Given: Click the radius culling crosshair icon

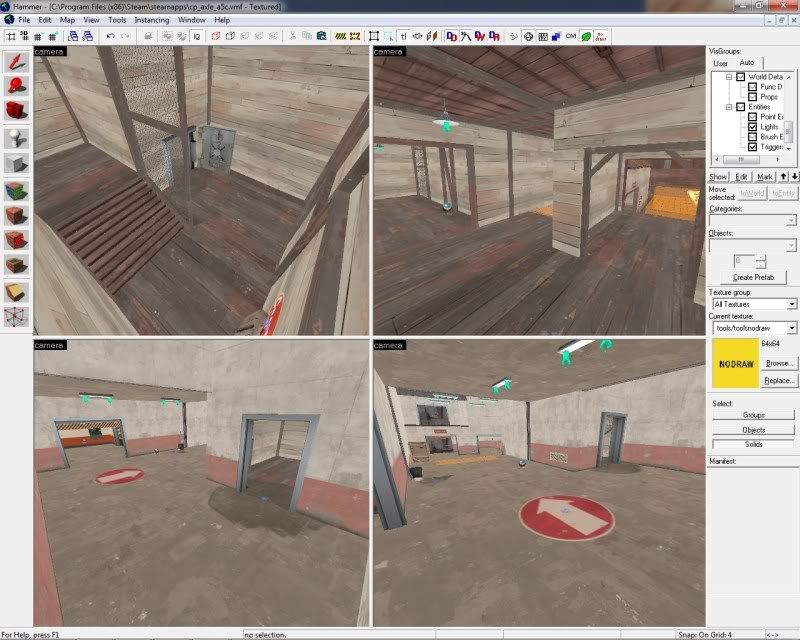Looking at the screenshot, I should click(x=528, y=36).
